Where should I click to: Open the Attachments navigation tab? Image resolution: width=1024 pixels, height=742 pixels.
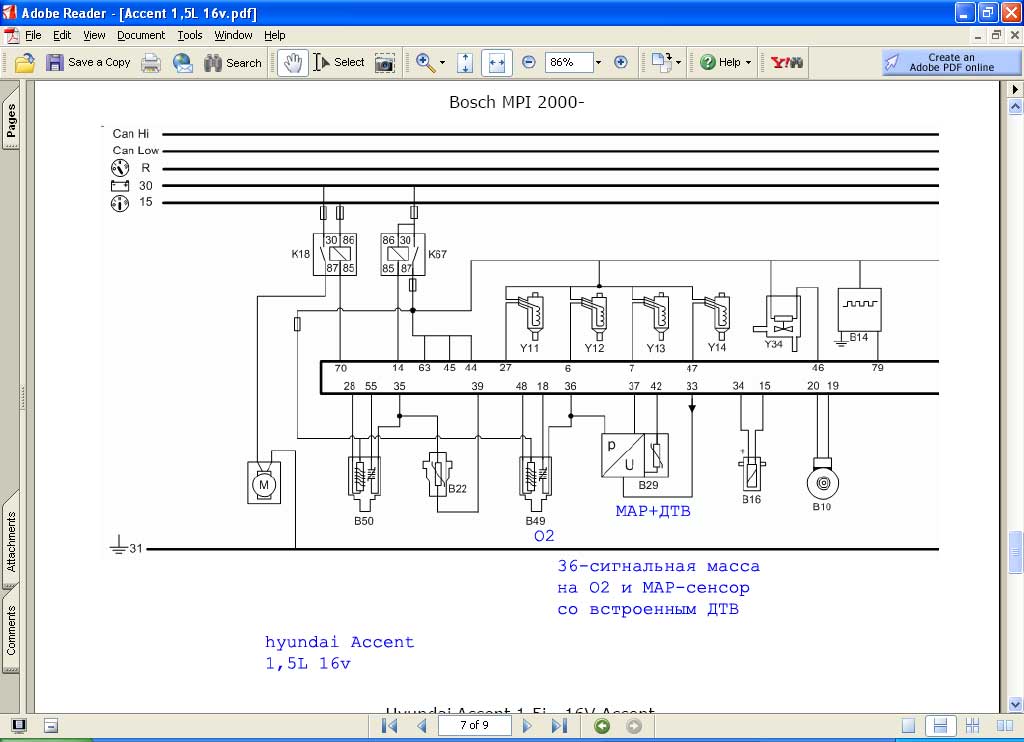(x=11, y=541)
